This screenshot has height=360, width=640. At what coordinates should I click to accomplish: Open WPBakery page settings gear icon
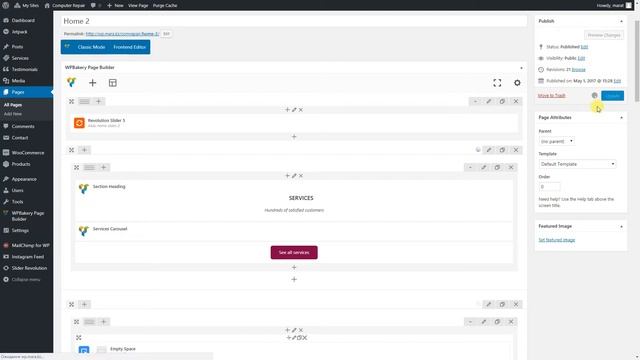(x=517, y=83)
